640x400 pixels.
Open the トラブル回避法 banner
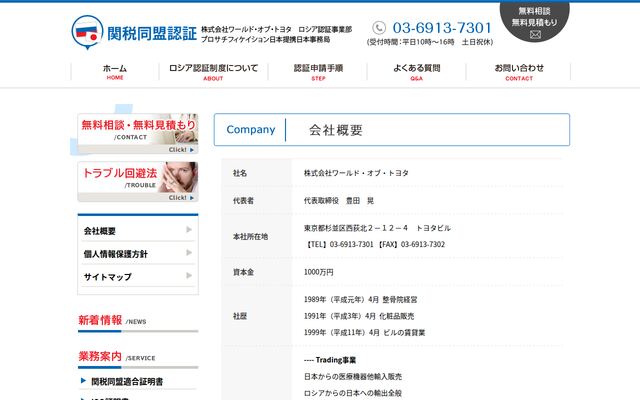(x=138, y=182)
